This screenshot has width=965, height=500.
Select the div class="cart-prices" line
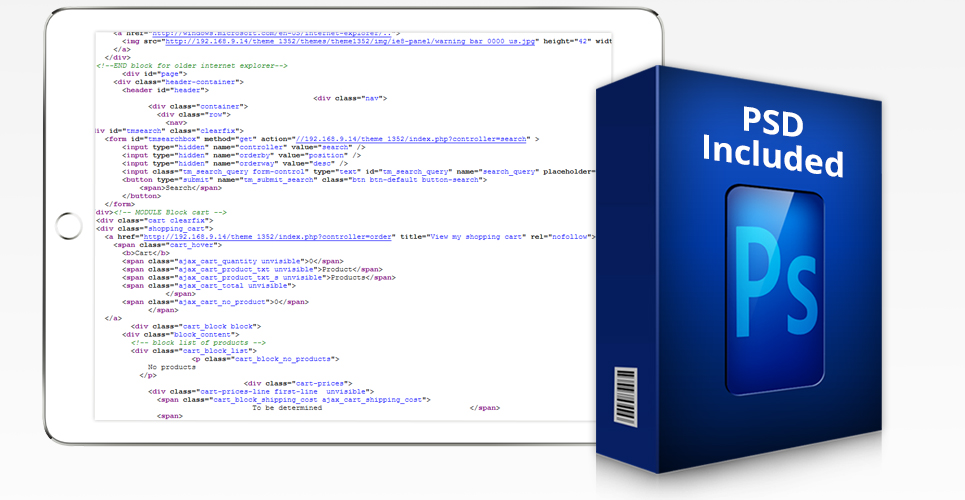[298, 384]
